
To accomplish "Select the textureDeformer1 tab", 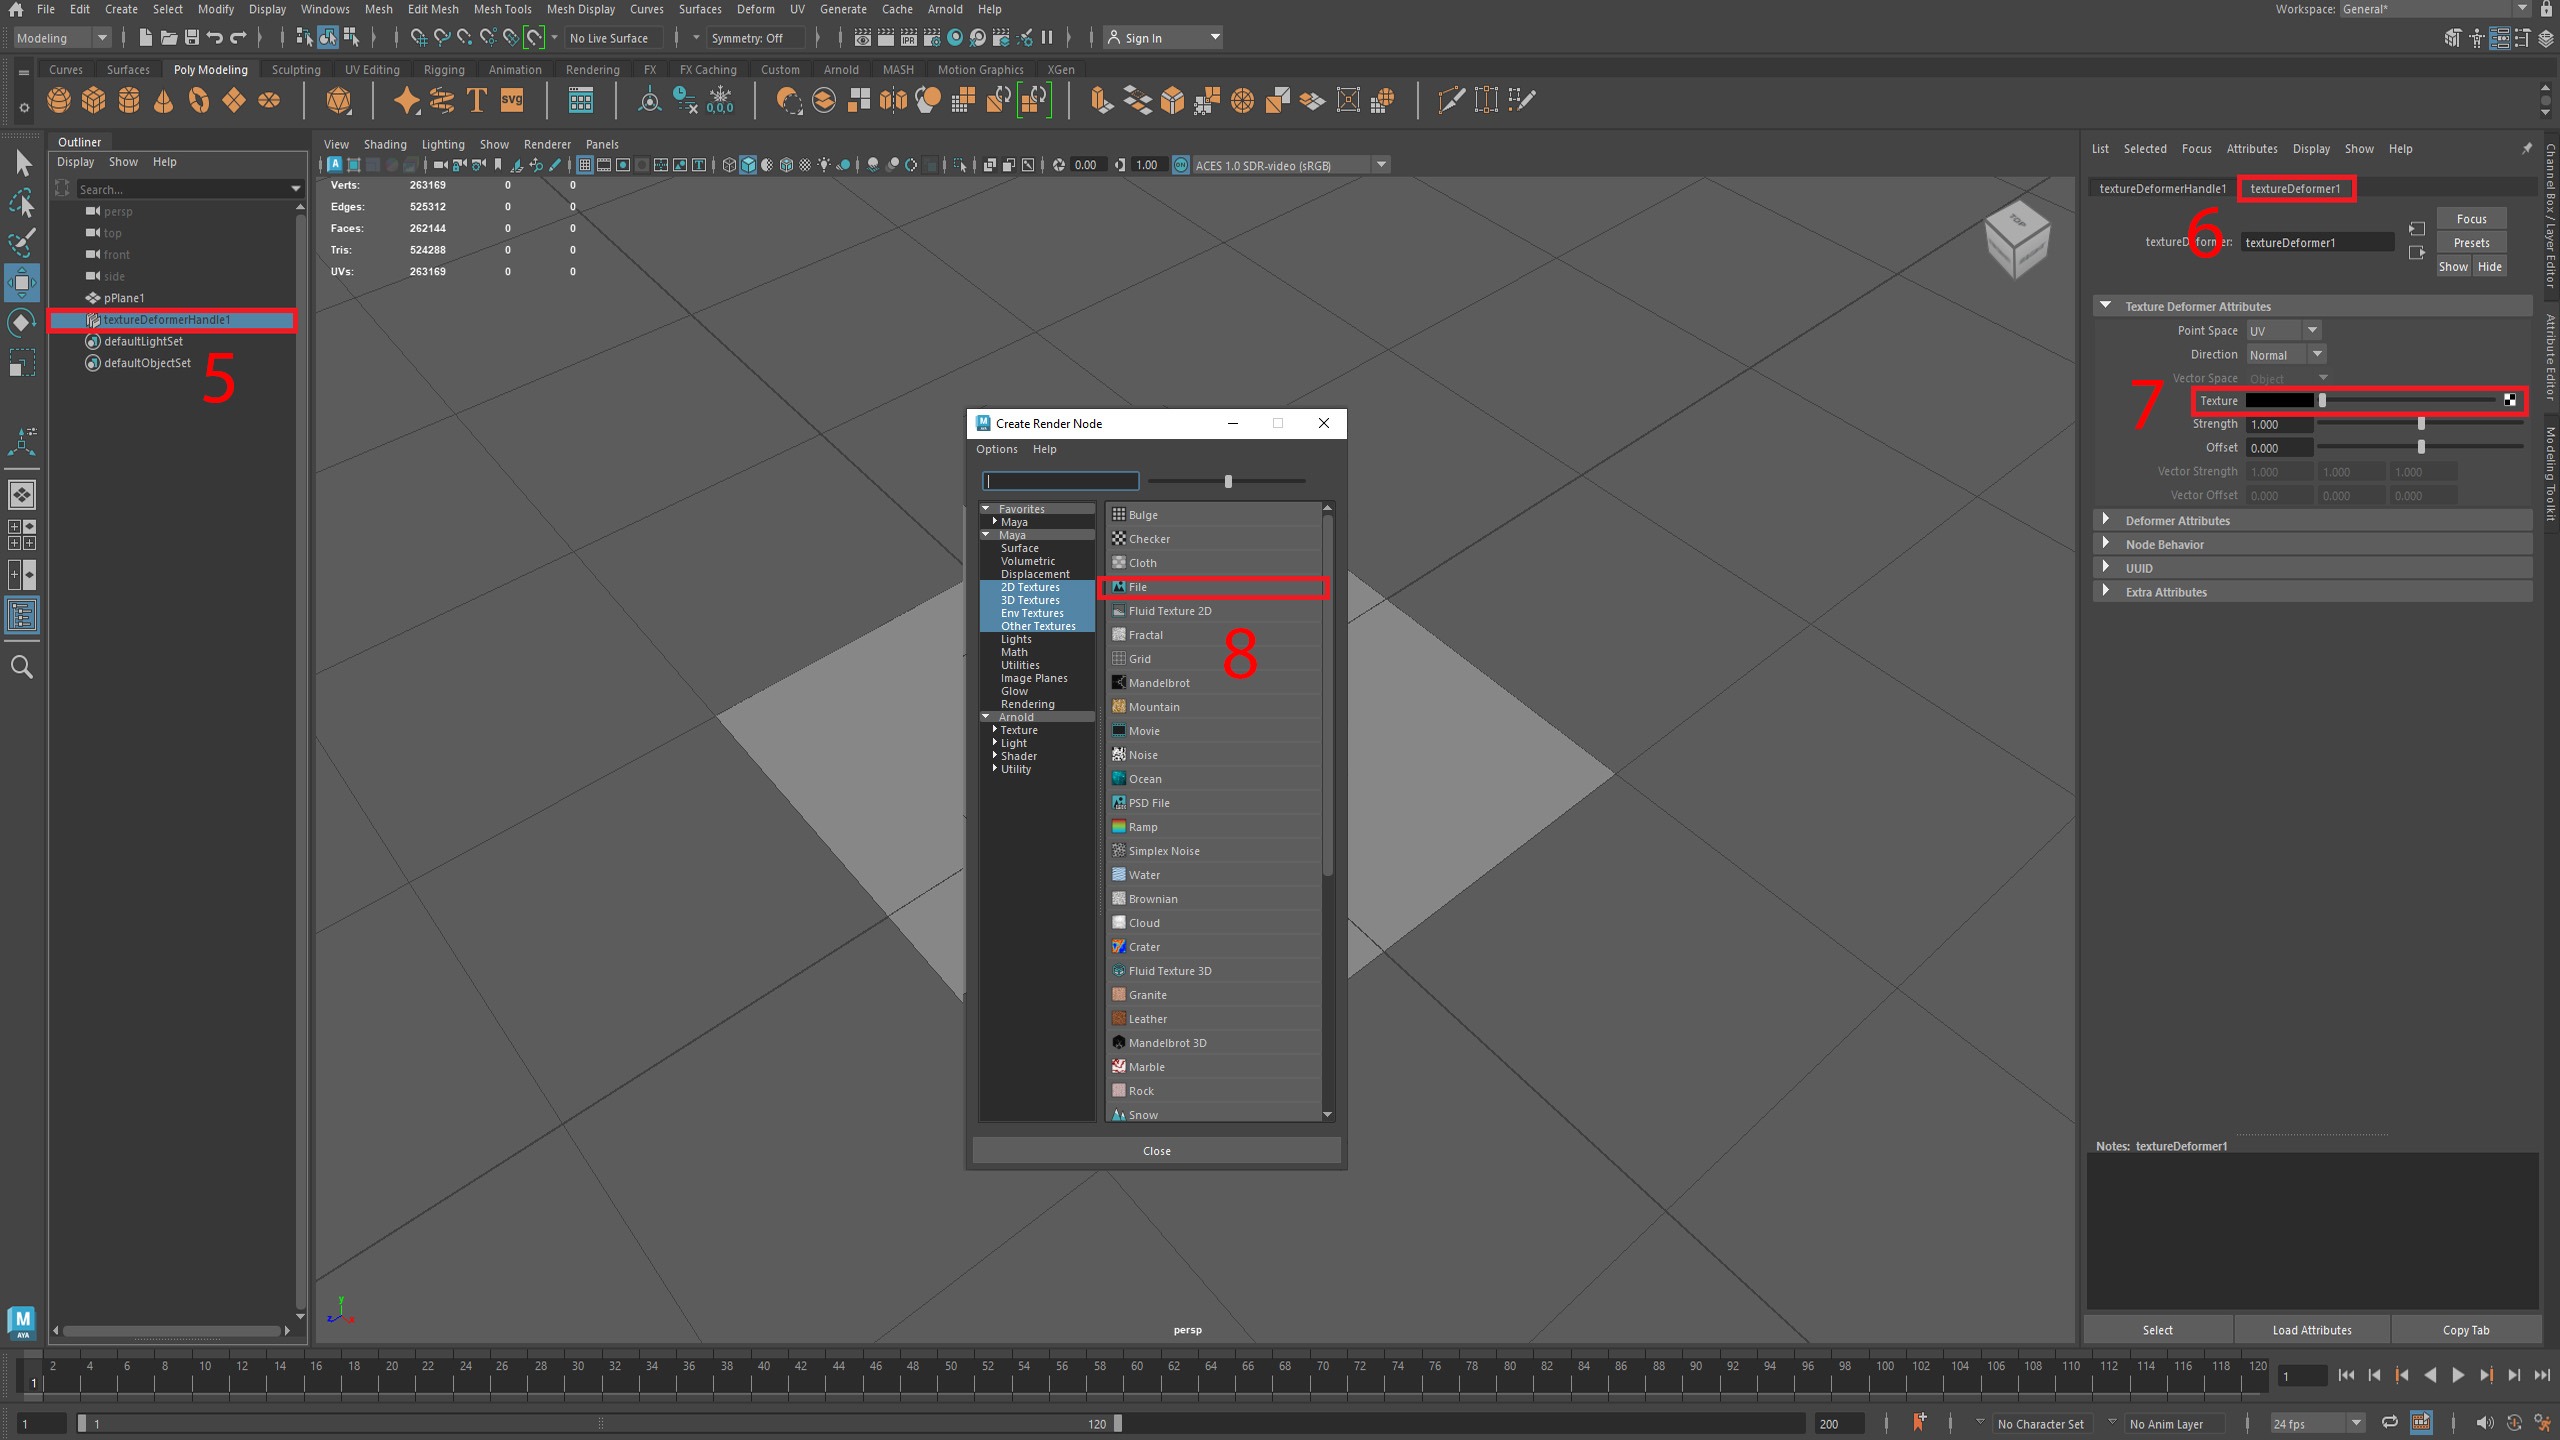I will [x=2295, y=188].
